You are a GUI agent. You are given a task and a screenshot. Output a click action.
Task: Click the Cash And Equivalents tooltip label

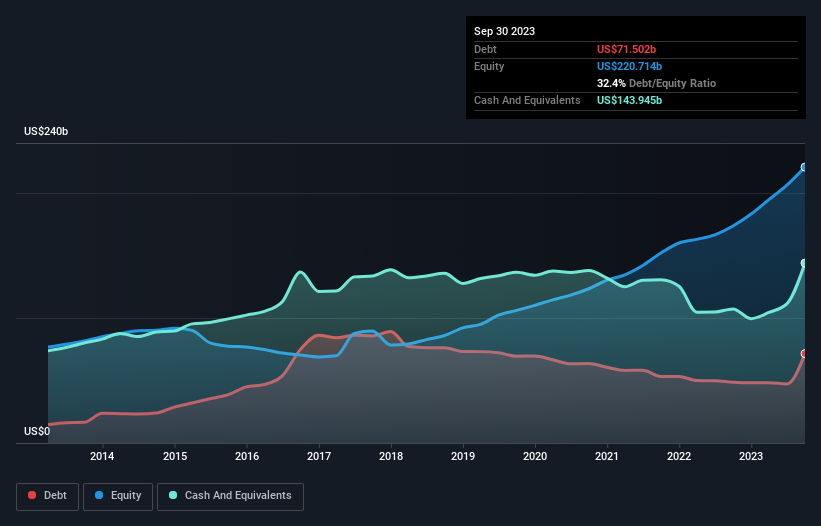tap(527, 100)
